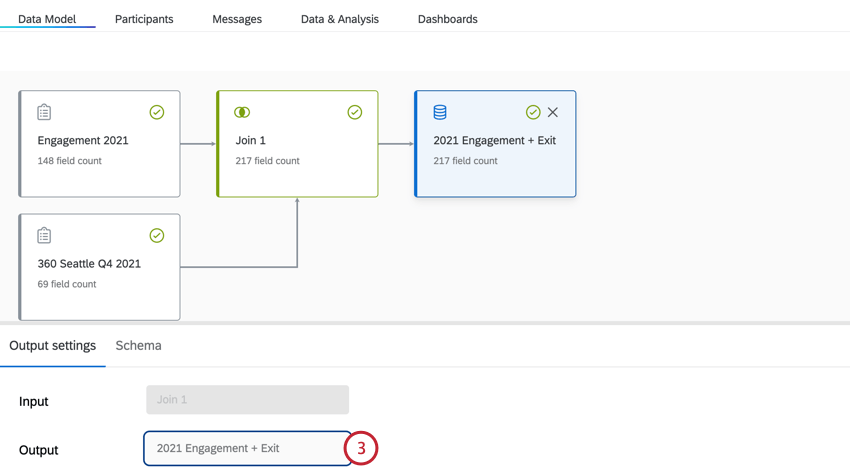
Task: Select the Join 1 node title
Action: [x=251, y=141]
